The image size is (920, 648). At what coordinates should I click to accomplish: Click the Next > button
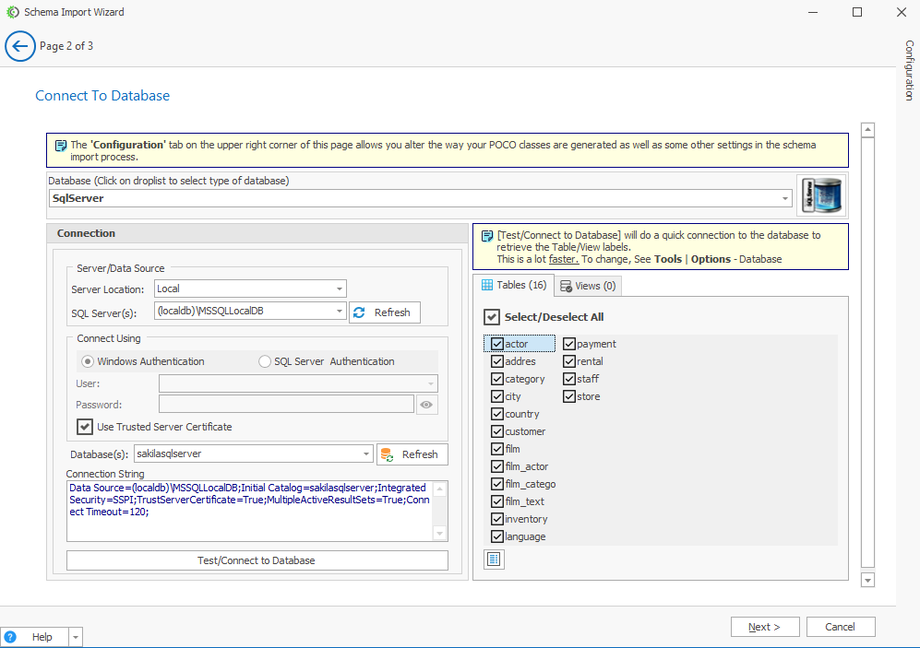(765, 627)
